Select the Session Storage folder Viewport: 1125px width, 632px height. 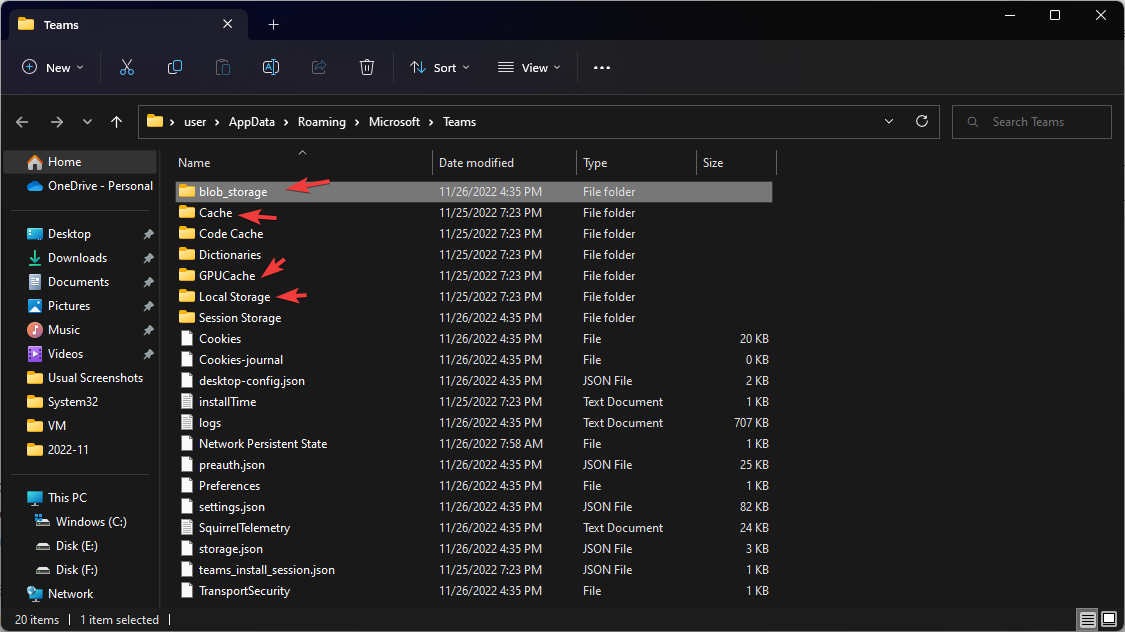pyautogui.click(x=474, y=318)
